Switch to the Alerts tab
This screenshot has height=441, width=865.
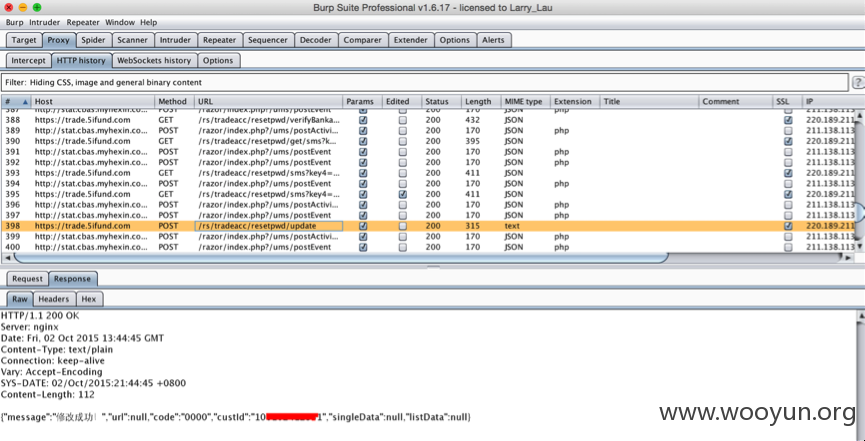pyautogui.click(x=493, y=40)
